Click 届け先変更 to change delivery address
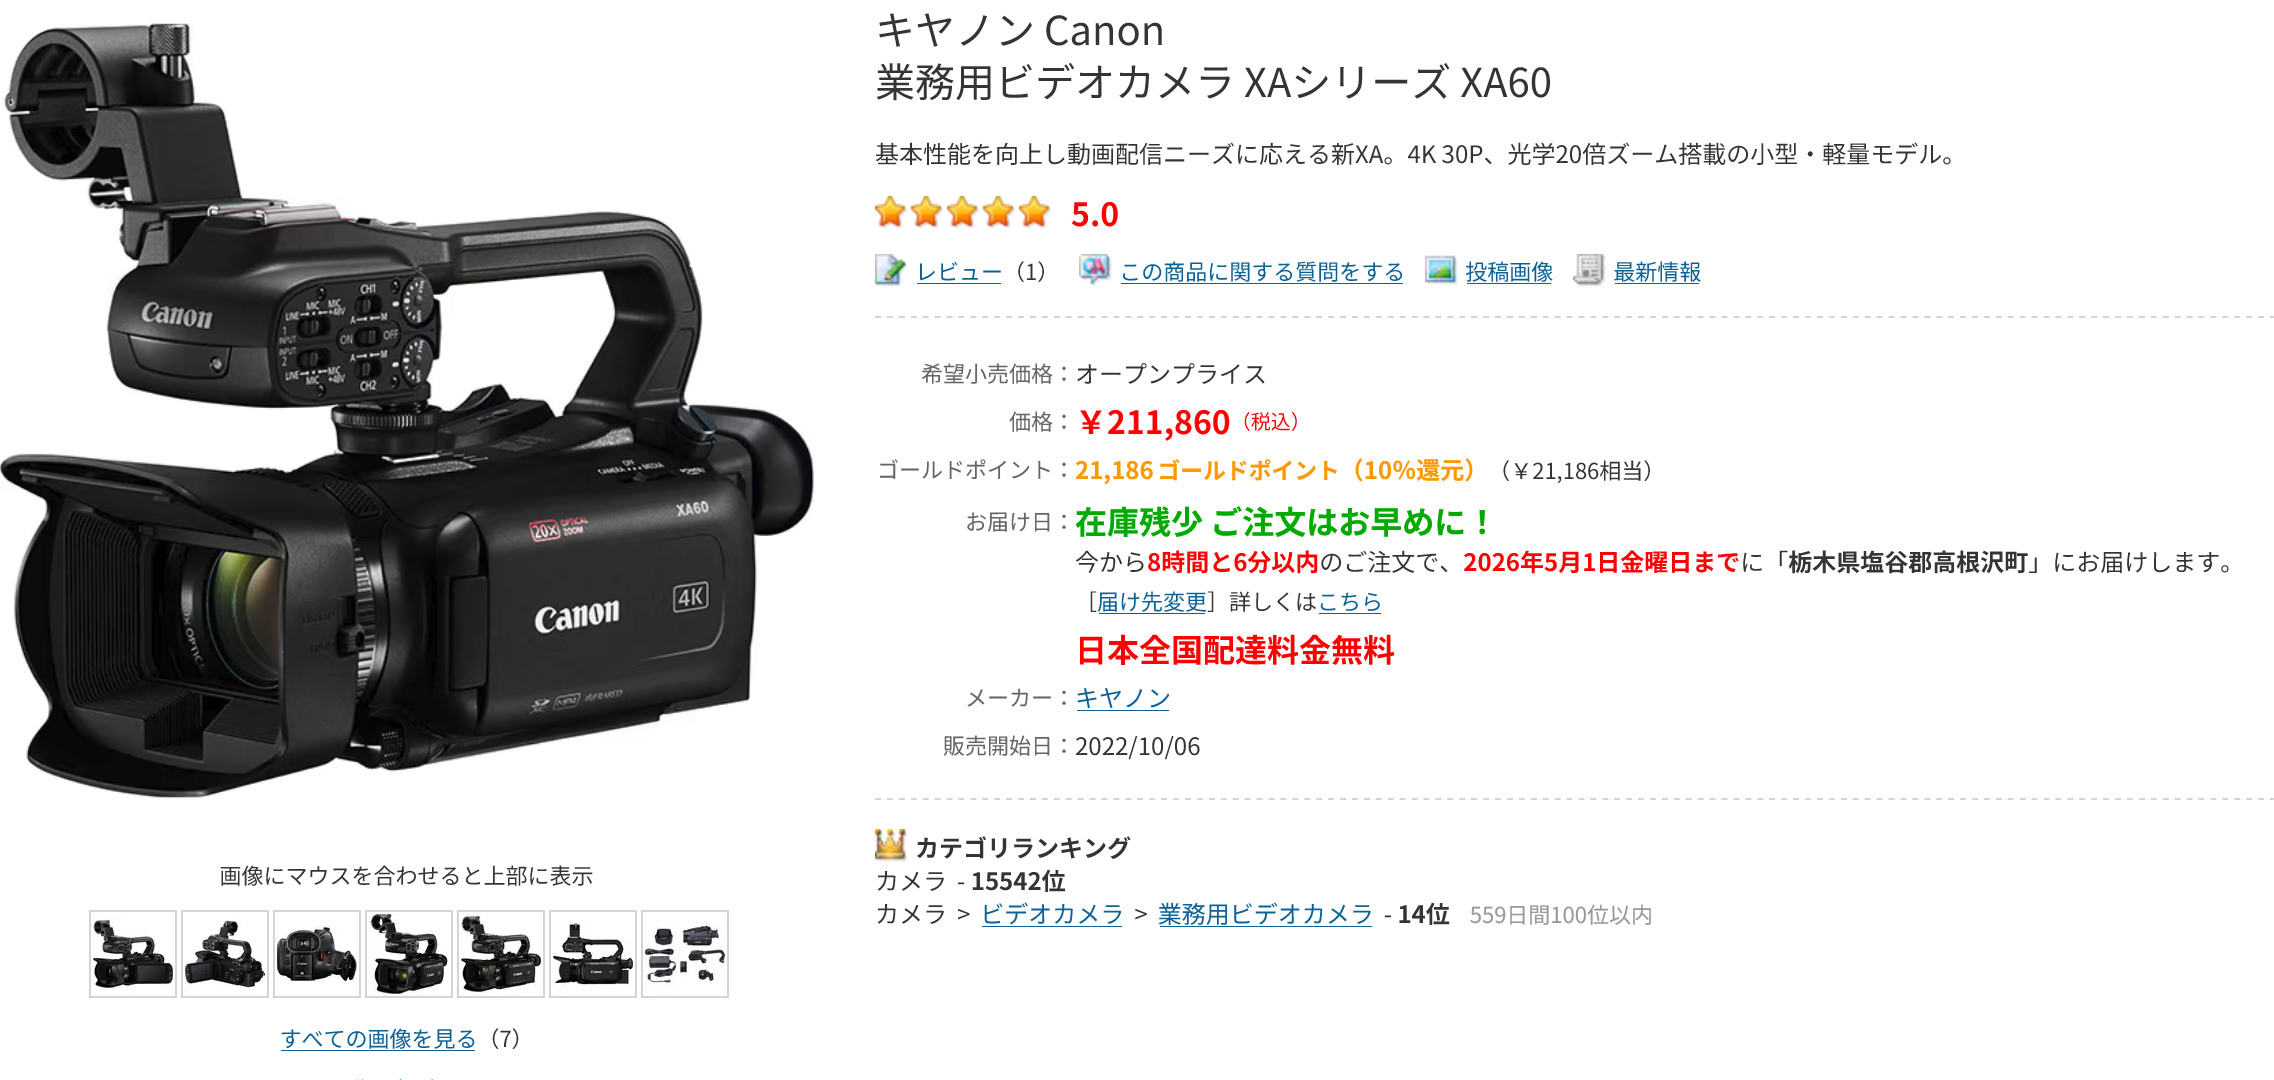 coord(1152,602)
